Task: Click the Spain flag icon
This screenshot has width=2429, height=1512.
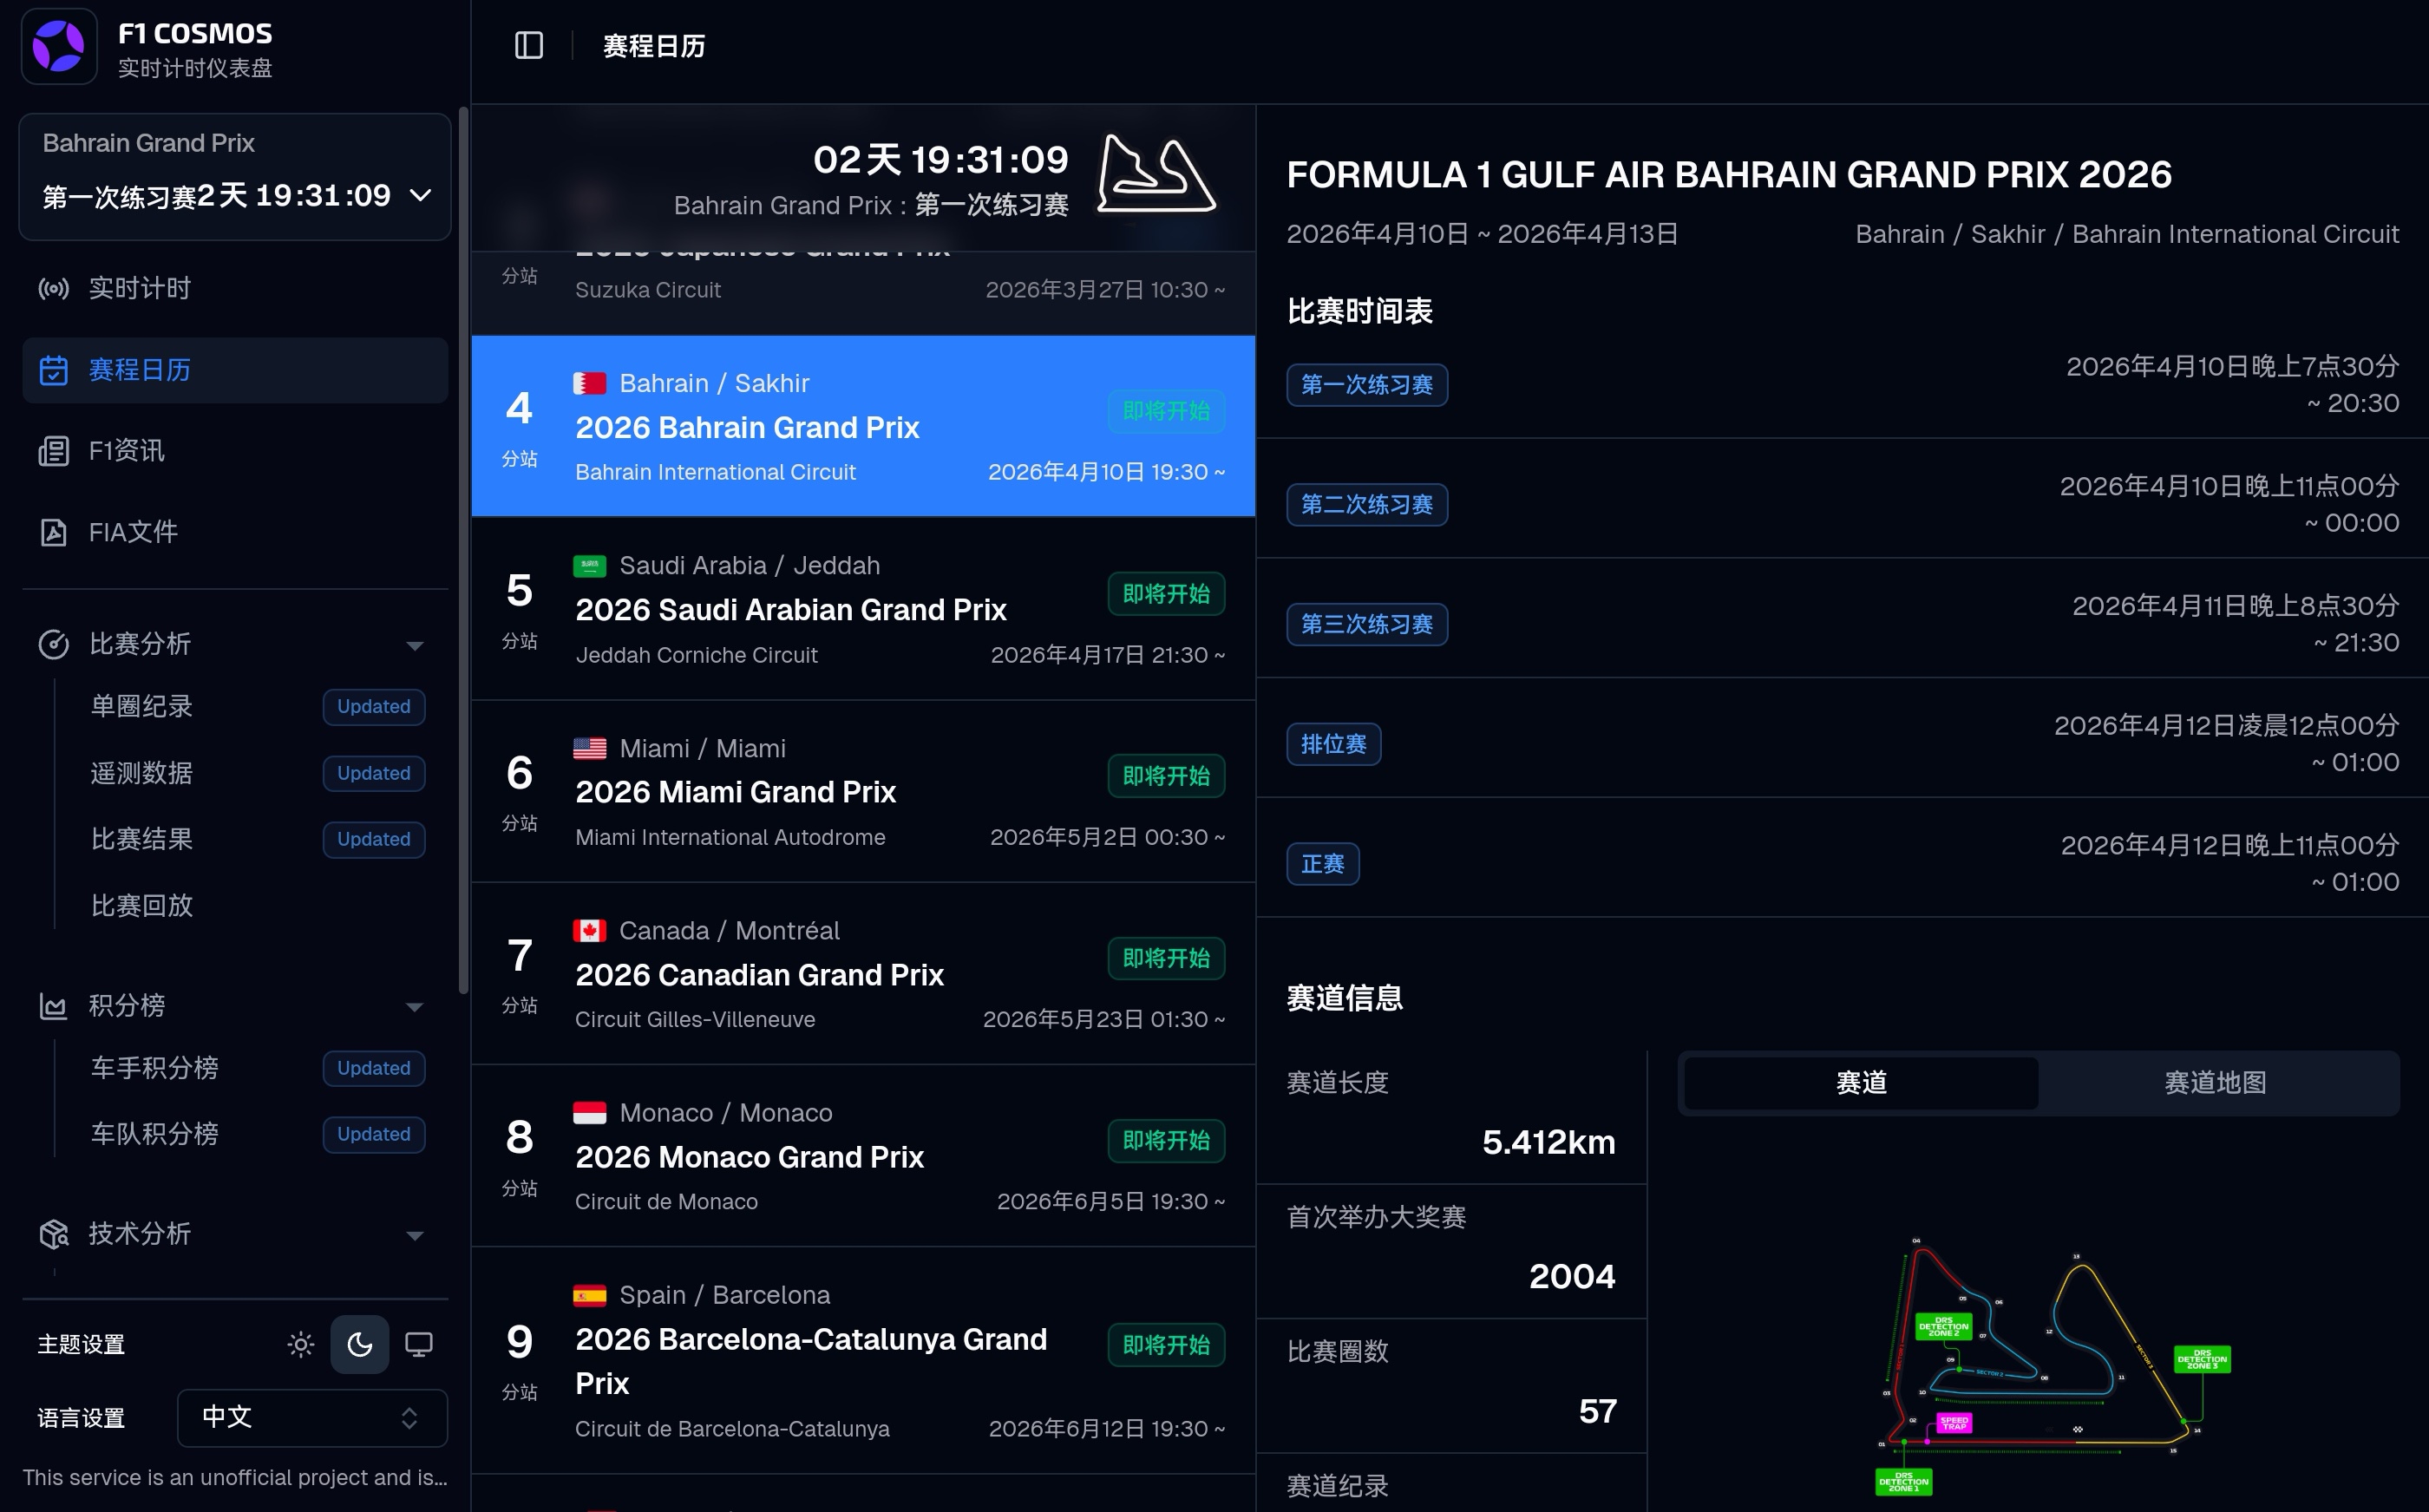Action: 589,1296
